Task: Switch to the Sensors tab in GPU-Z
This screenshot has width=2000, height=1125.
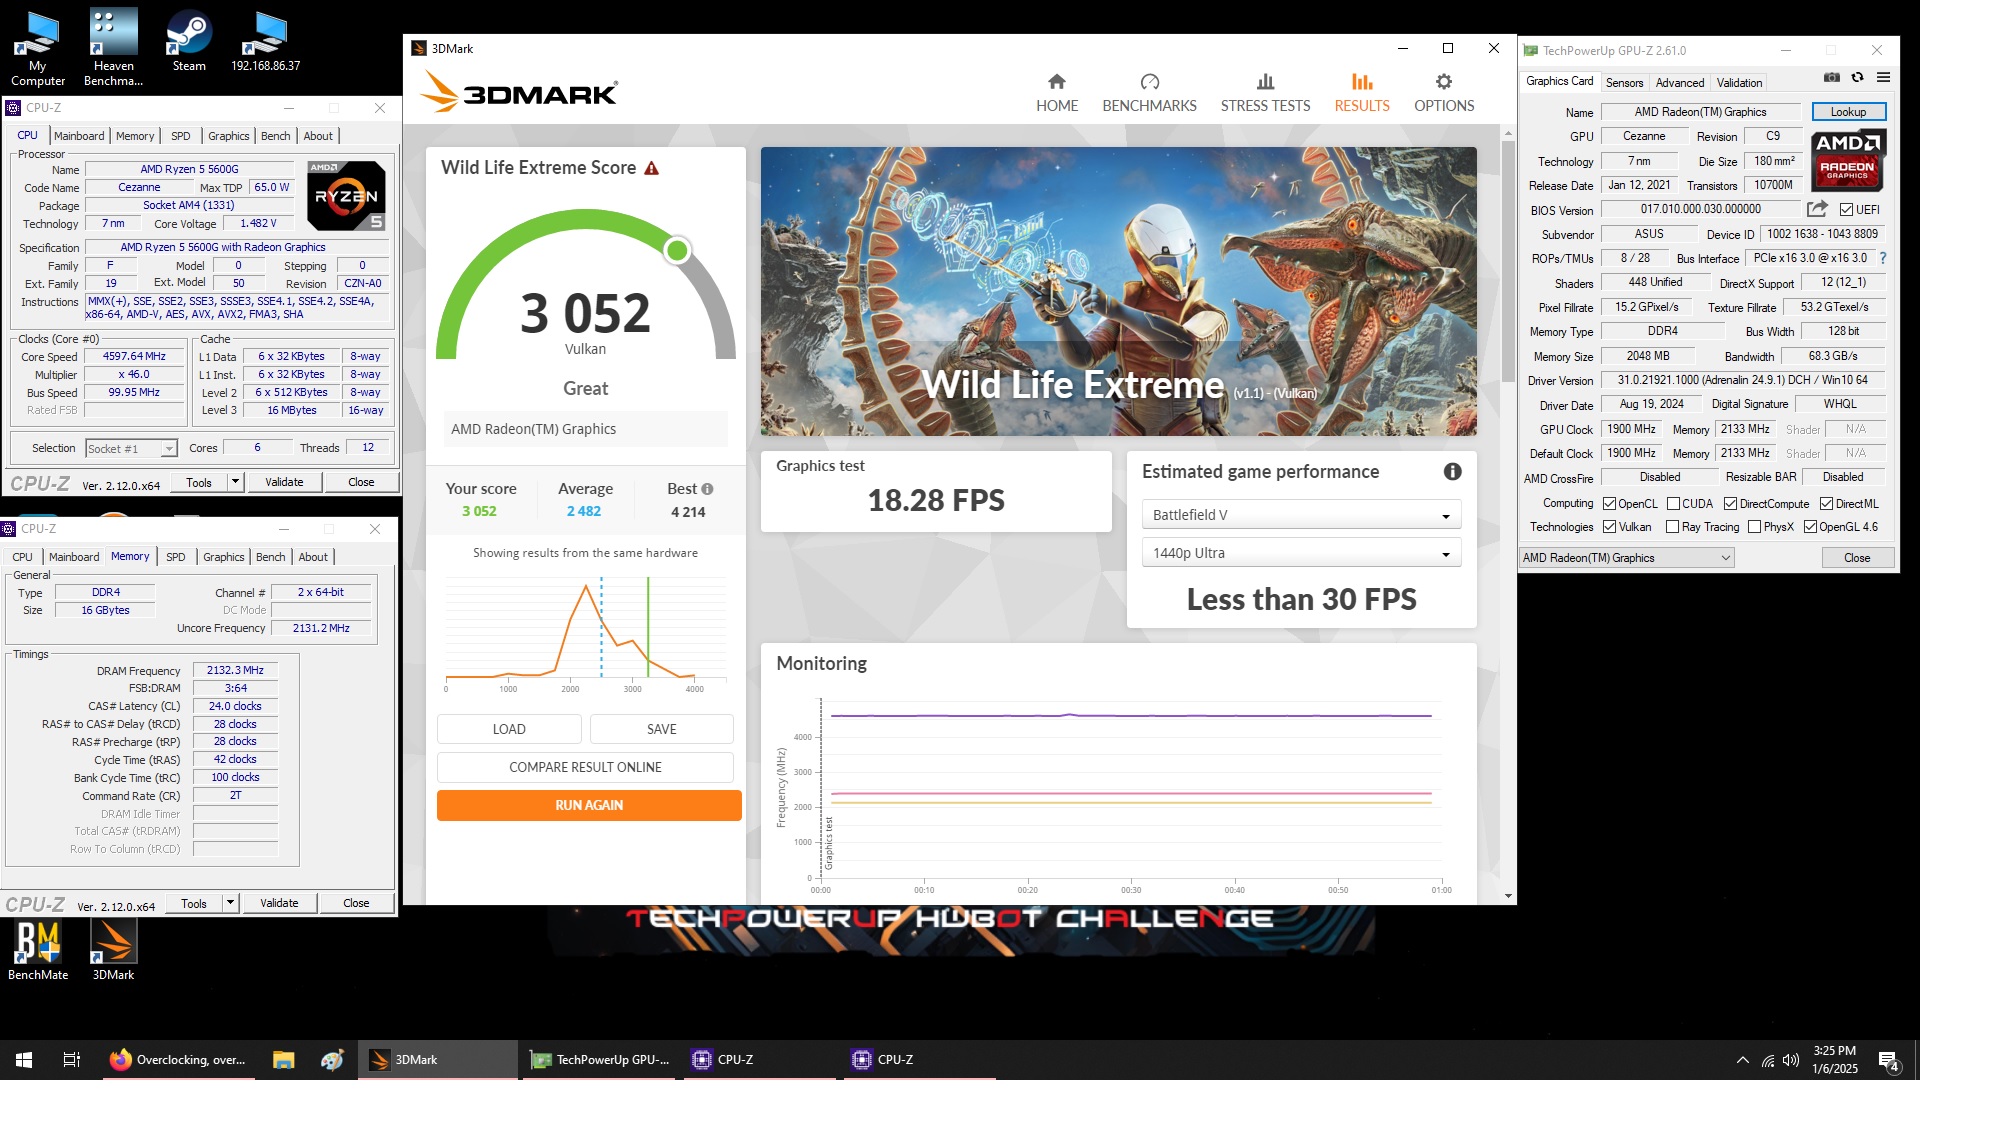Action: (1624, 83)
